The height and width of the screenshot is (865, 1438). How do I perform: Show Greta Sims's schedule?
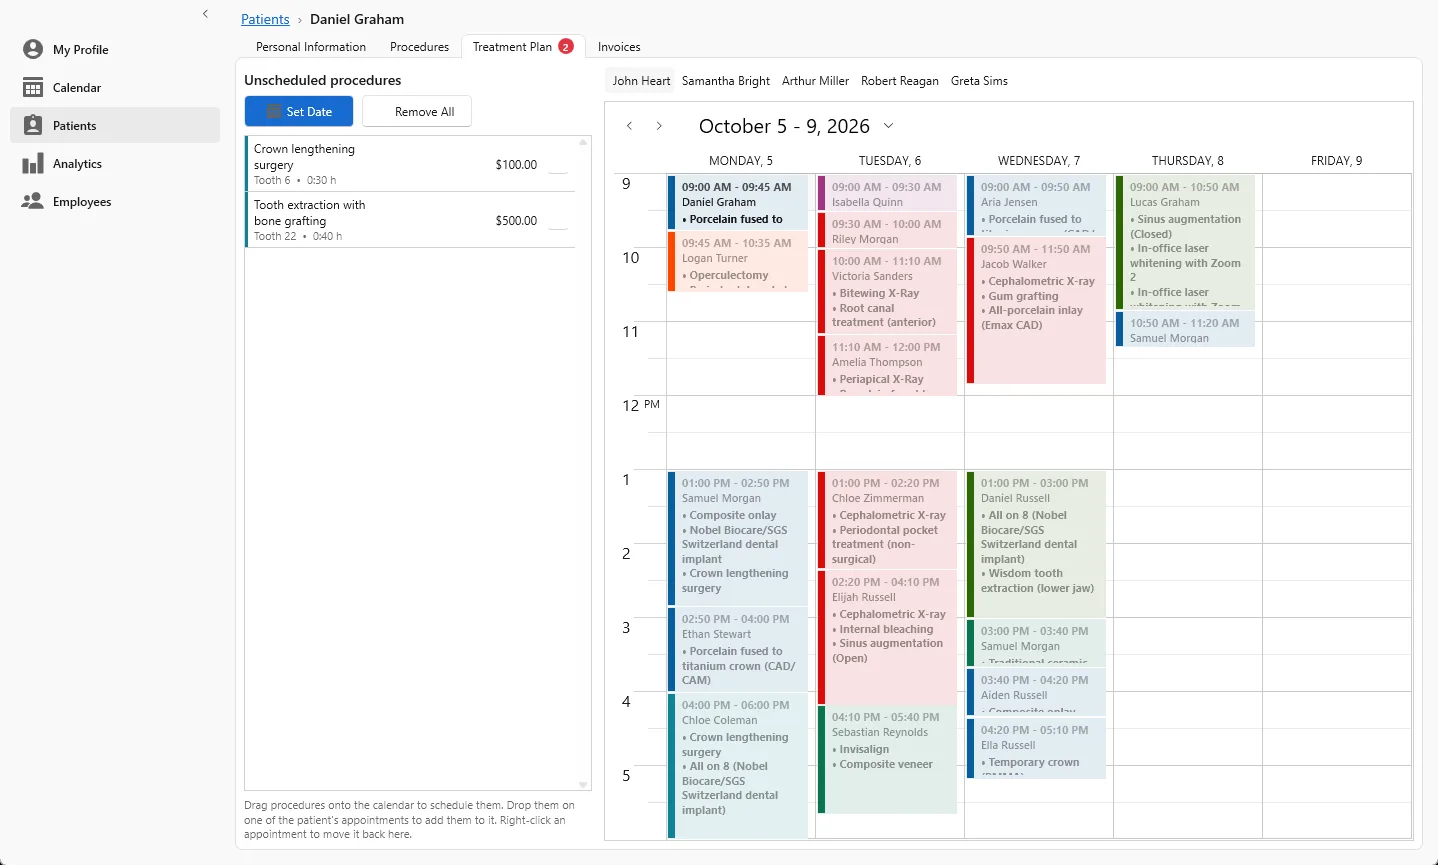coord(979,81)
